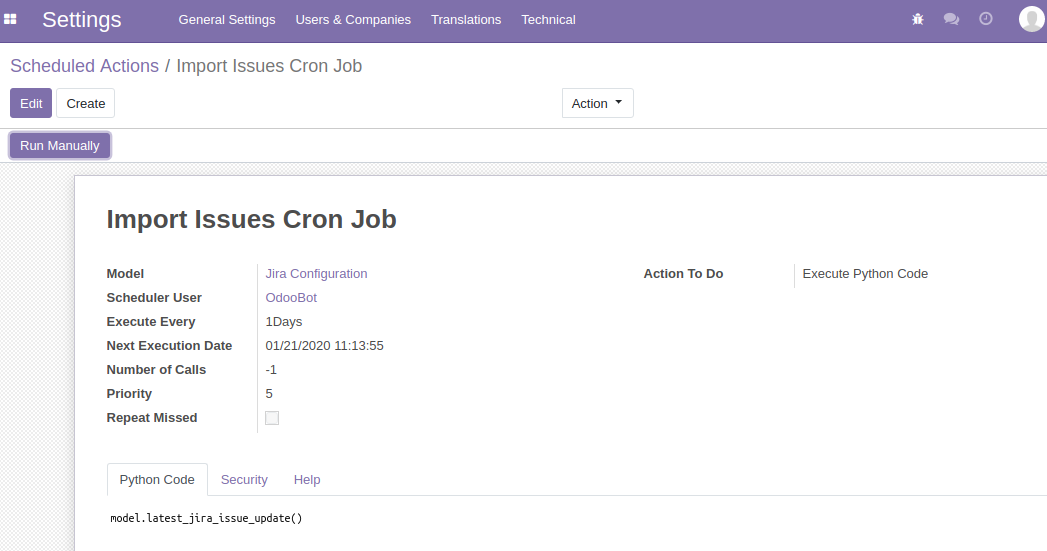Screen dimensions: 1047x551
Task: Switch to the Security tab
Action: pos(244,480)
